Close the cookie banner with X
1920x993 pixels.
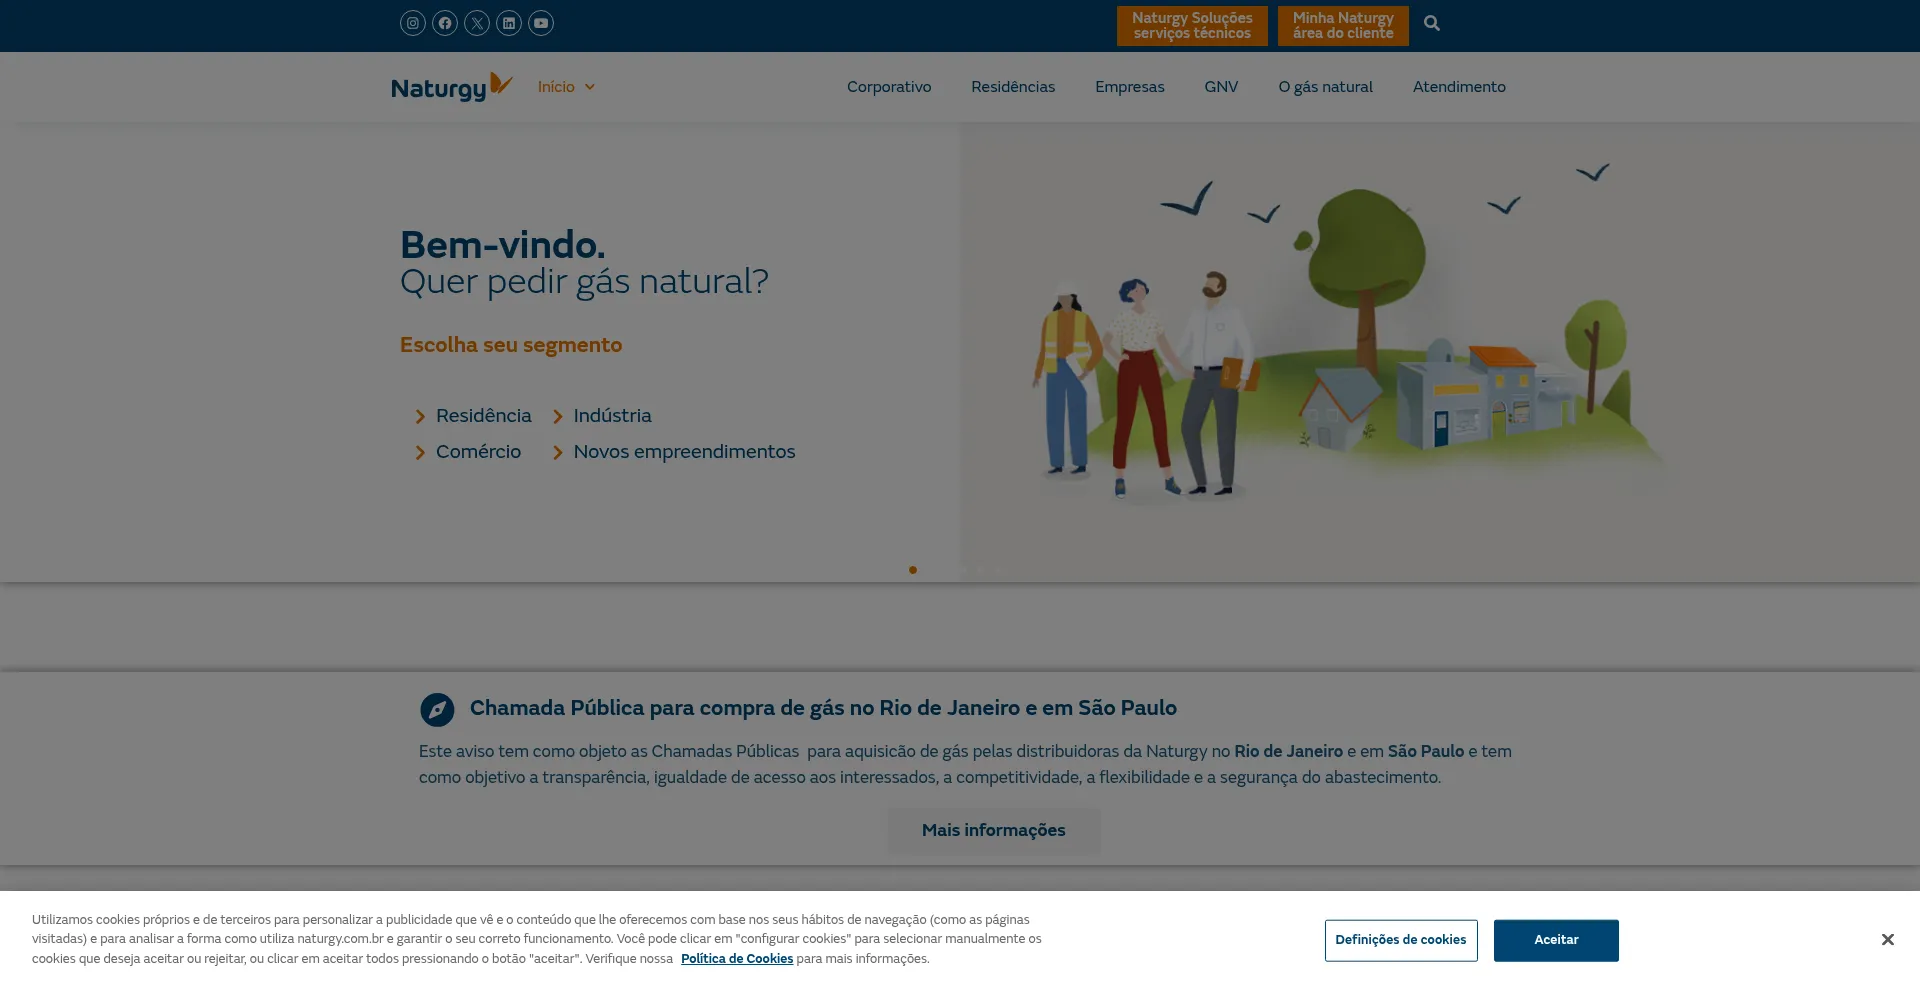coord(1887,939)
